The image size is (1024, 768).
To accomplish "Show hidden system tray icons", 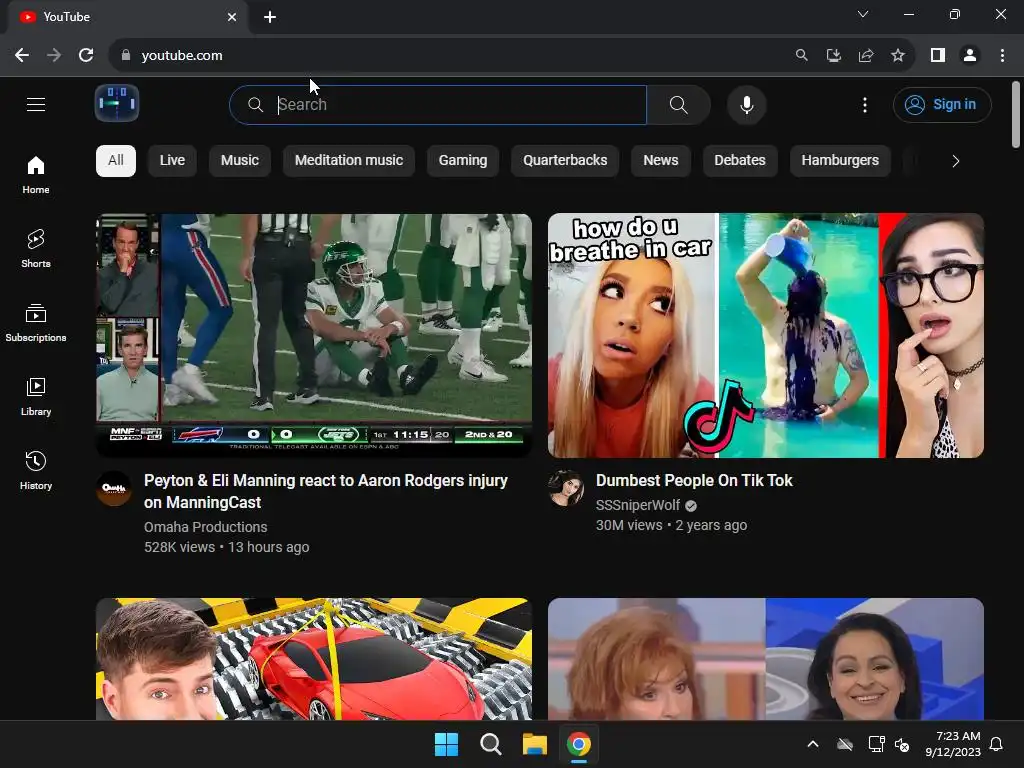I will [813, 744].
